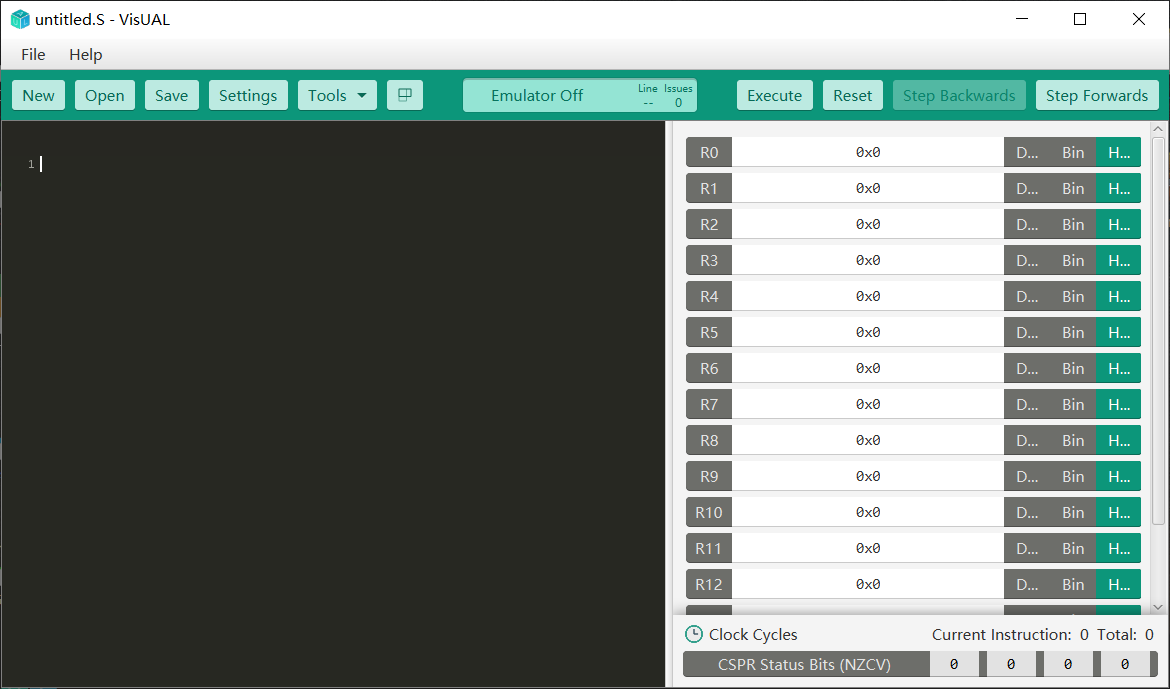Screen dimensions: 1170x689
Task: Switch R9 to hex format
Action: click(1119, 476)
